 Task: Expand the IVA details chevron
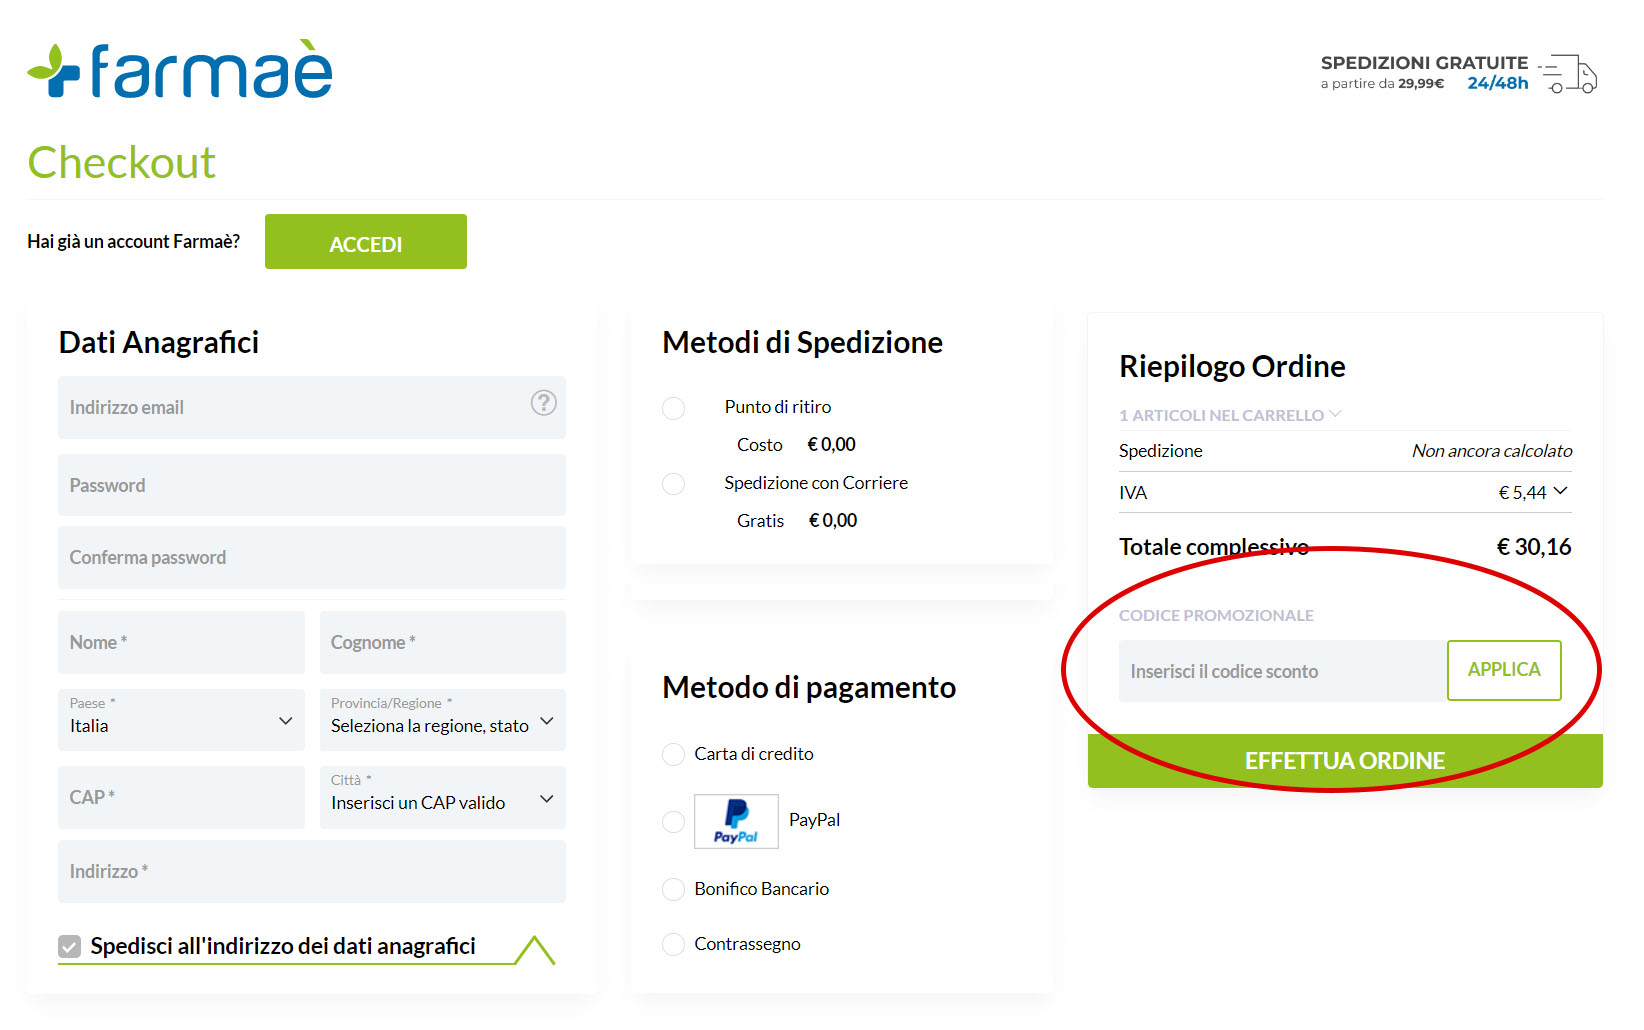1563,492
